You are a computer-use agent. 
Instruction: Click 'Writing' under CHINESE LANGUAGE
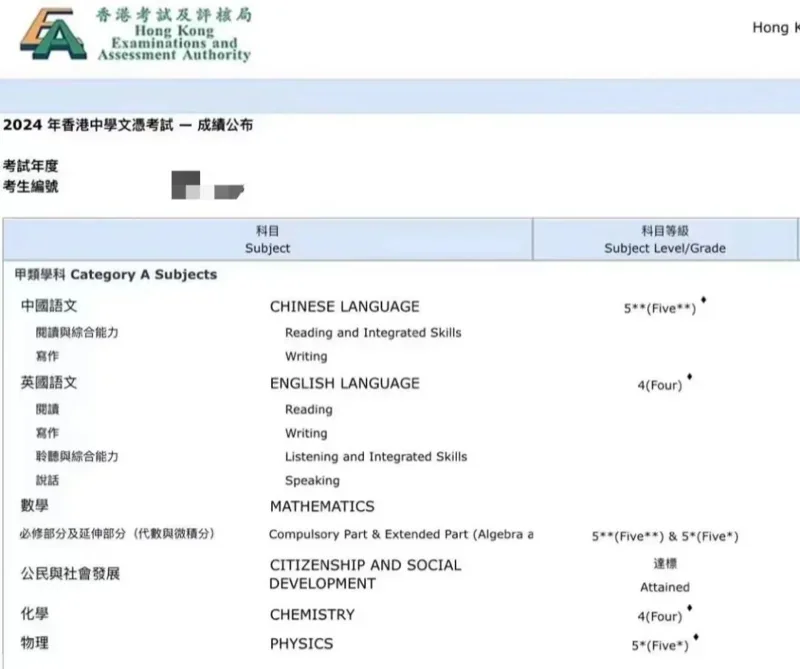306,356
